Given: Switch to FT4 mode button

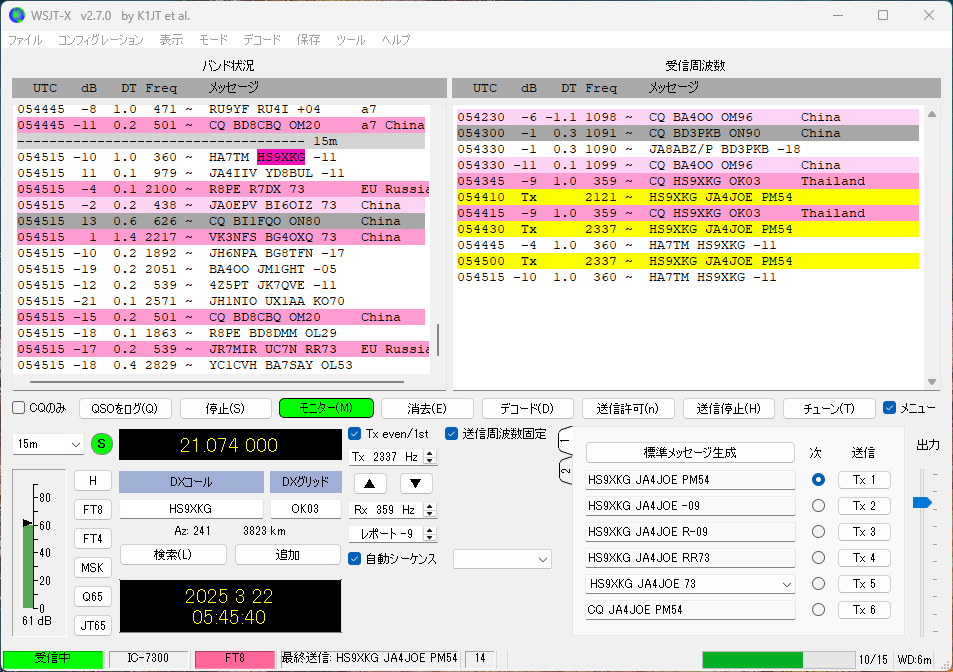Looking at the screenshot, I should pos(93,538).
